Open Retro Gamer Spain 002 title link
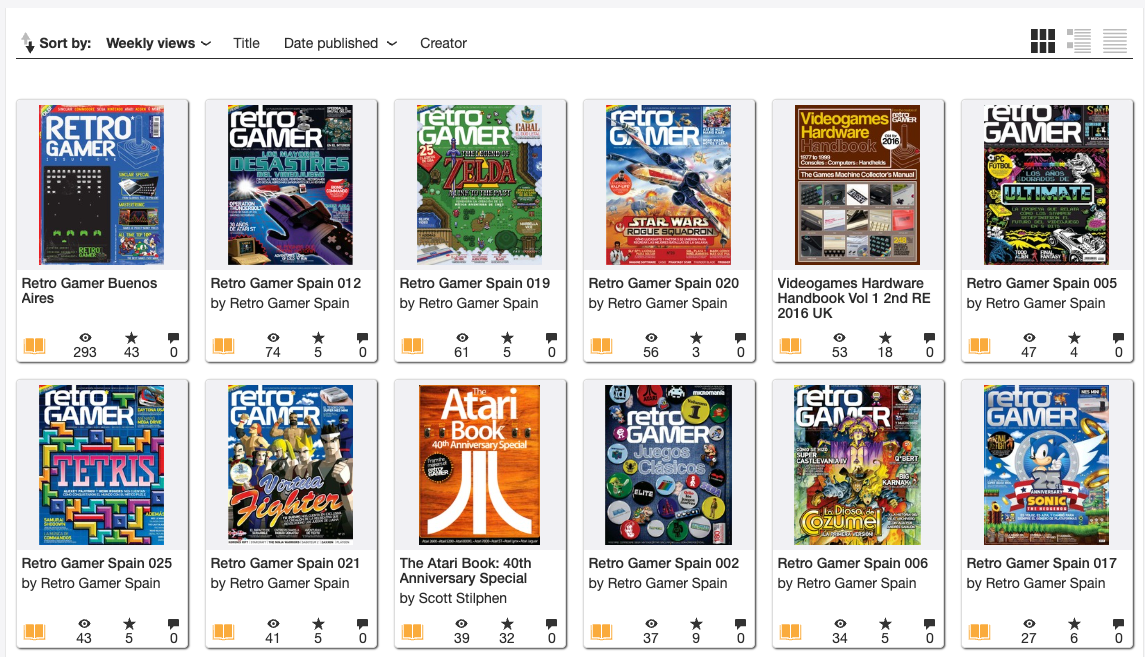Image resolution: width=1145 pixels, height=657 pixels. (x=664, y=564)
